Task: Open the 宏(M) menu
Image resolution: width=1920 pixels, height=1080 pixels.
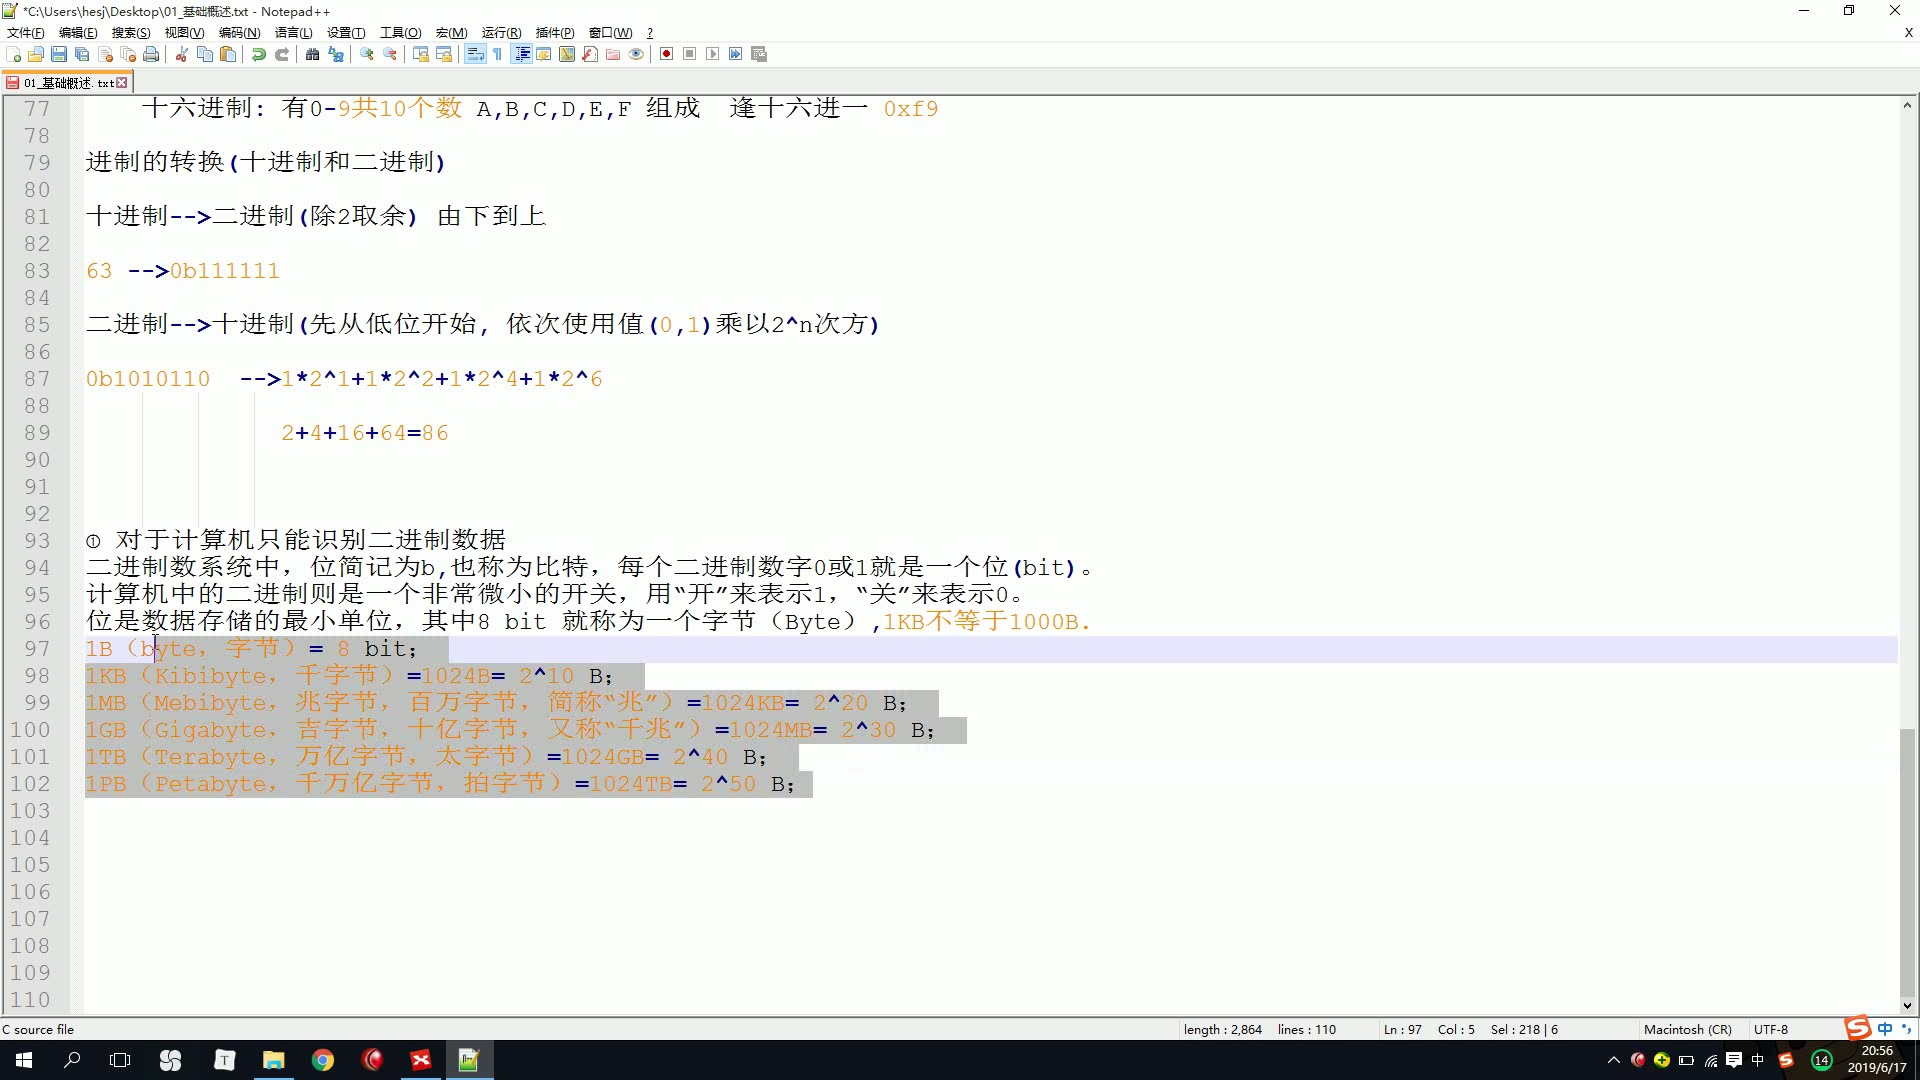Action: pos(451,32)
